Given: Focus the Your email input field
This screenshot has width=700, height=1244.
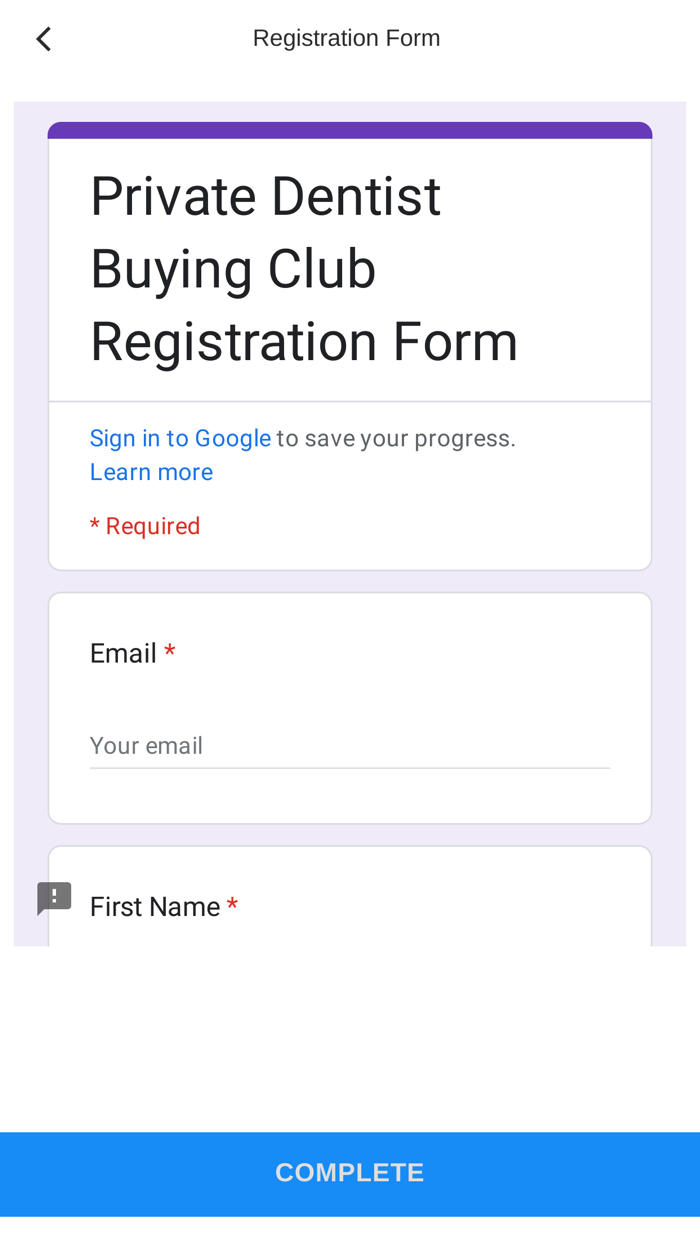Looking at the screenshot, I should point(349,745).
